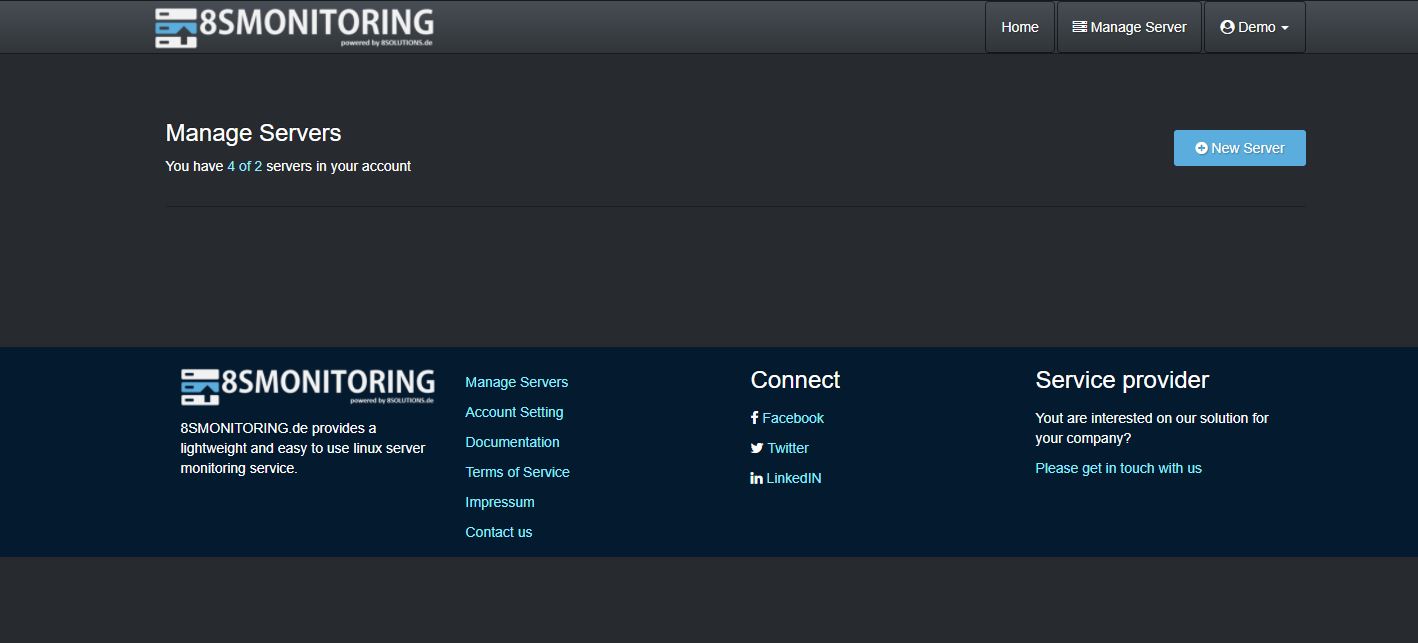Click the '4 of 2' server count

(x=244, y=166)
